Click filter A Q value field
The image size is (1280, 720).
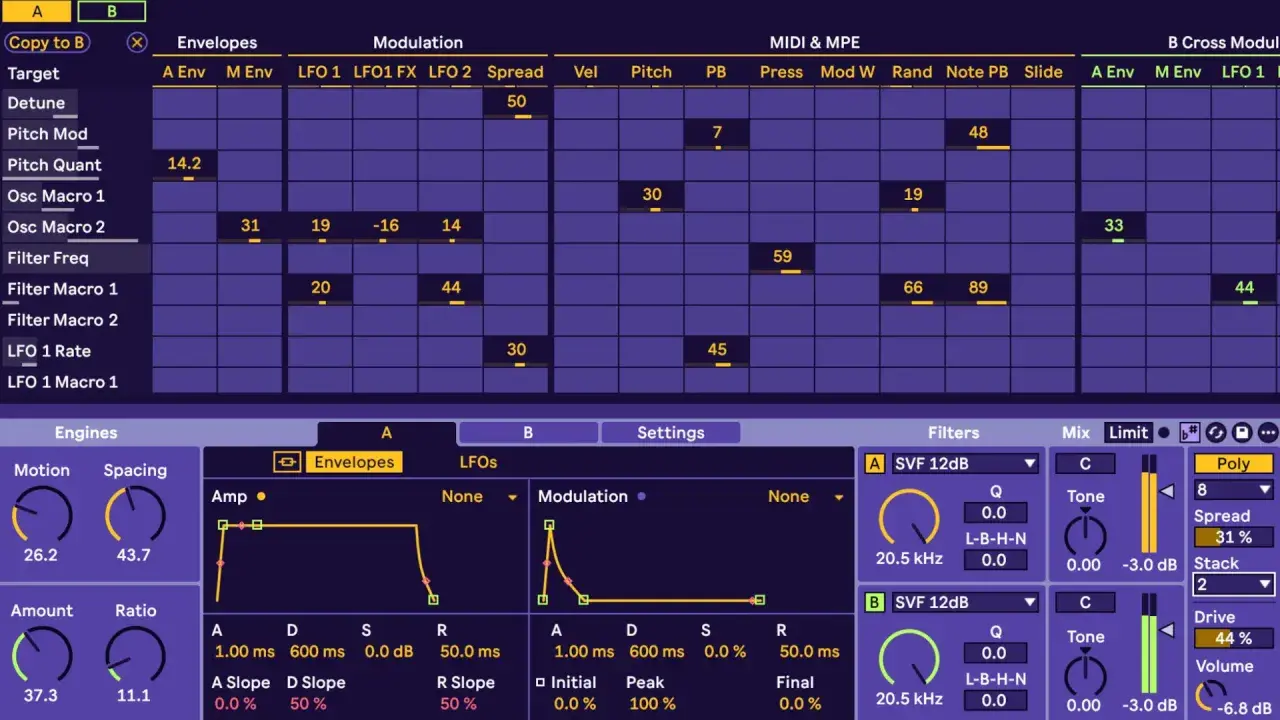pyautogui.click(x=994, y=513)
